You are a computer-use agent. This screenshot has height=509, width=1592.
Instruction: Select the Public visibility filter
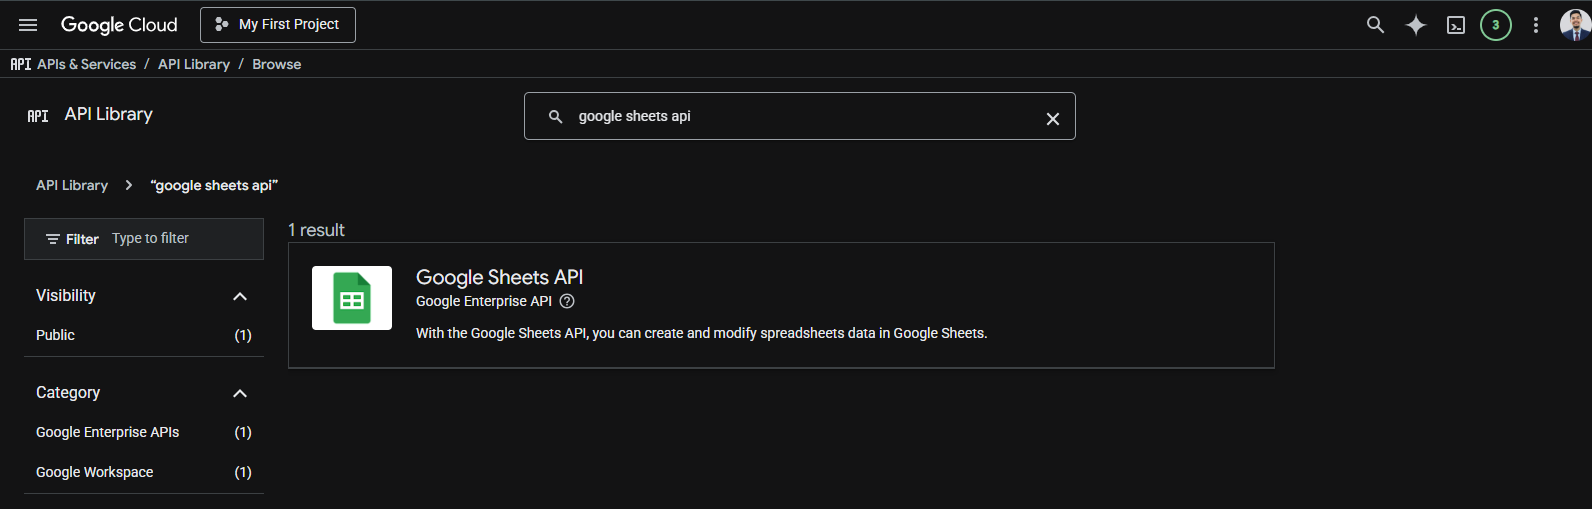coord(144,335)
